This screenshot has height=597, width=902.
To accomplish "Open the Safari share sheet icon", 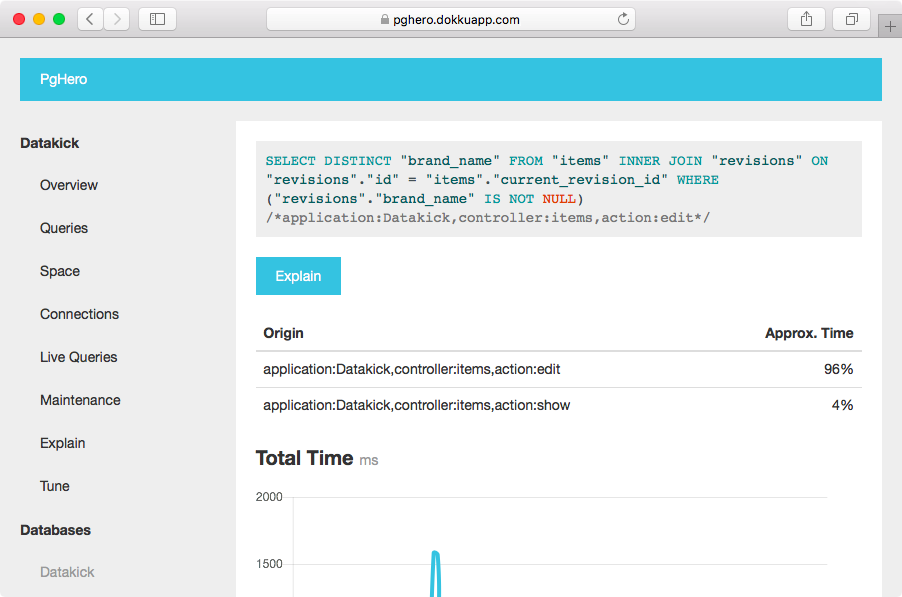I will pyautogui.click(x=807, y=19).
